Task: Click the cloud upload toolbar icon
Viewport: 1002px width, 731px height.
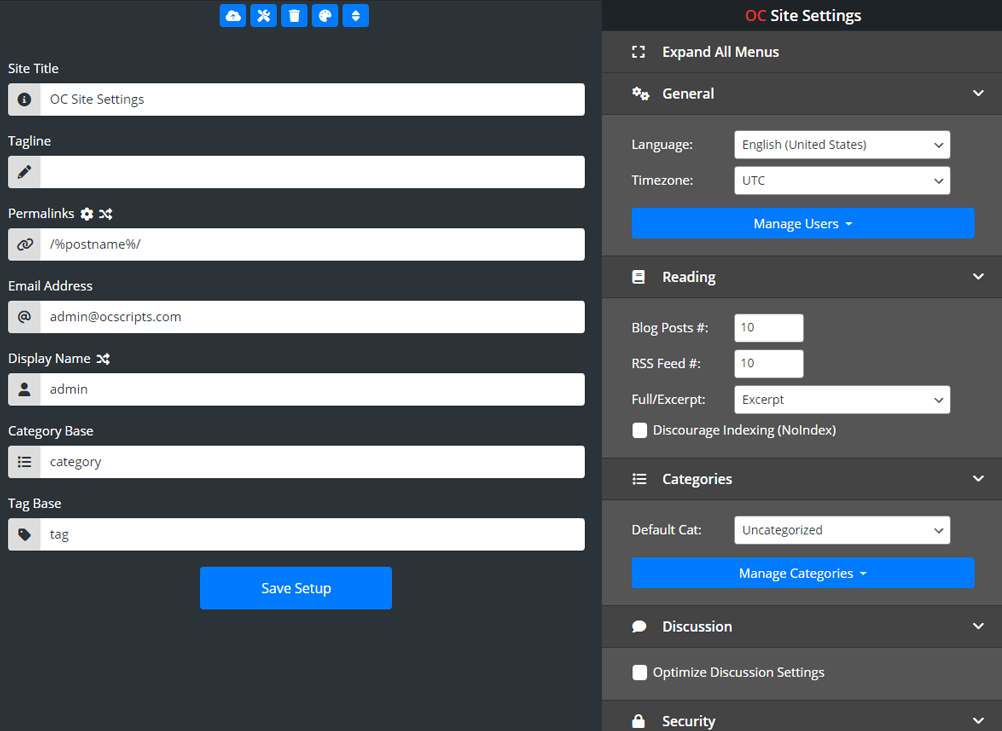Action: click(x=233, y=15)
